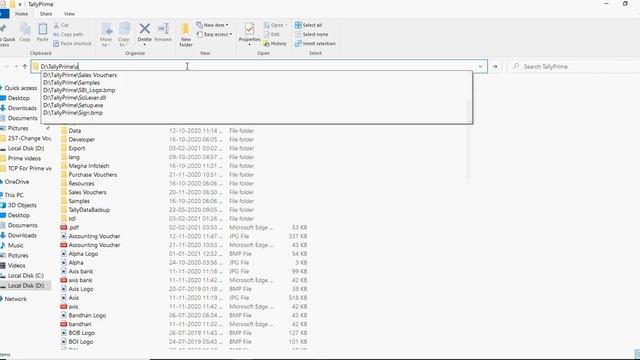Click the Up directory arrow
This screenshot has height=360, width=640.
25,67
